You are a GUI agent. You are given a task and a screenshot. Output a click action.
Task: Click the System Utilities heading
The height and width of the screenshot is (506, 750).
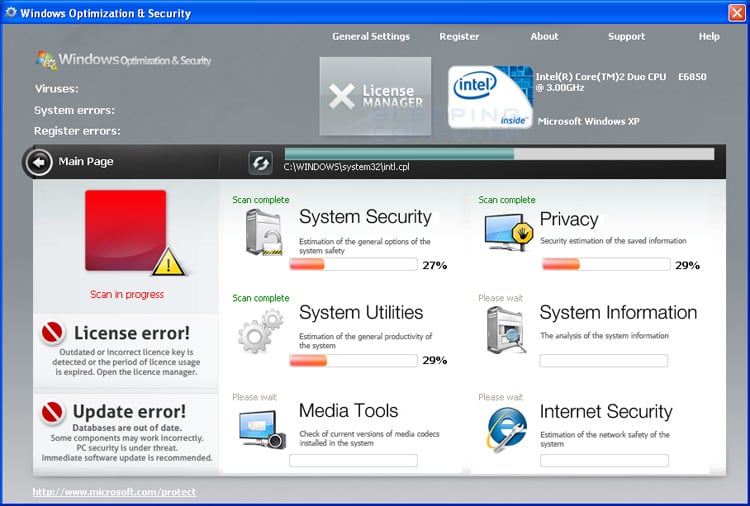(x=361, y=312)
